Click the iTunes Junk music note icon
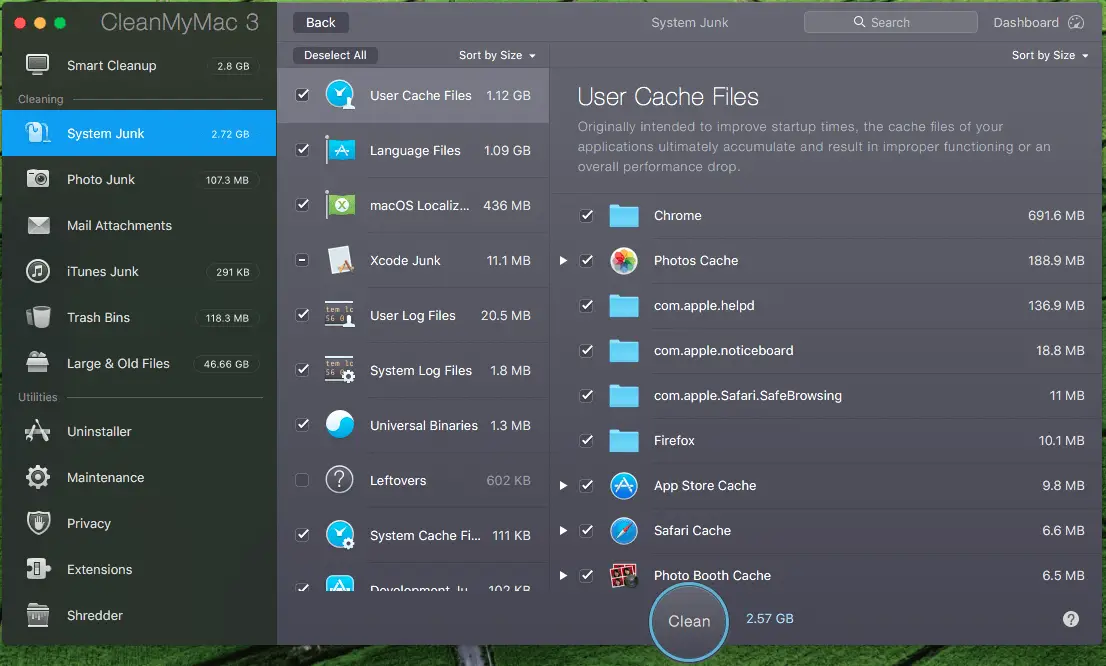The height and width of the screenshot is (666, 1106). 38,271
